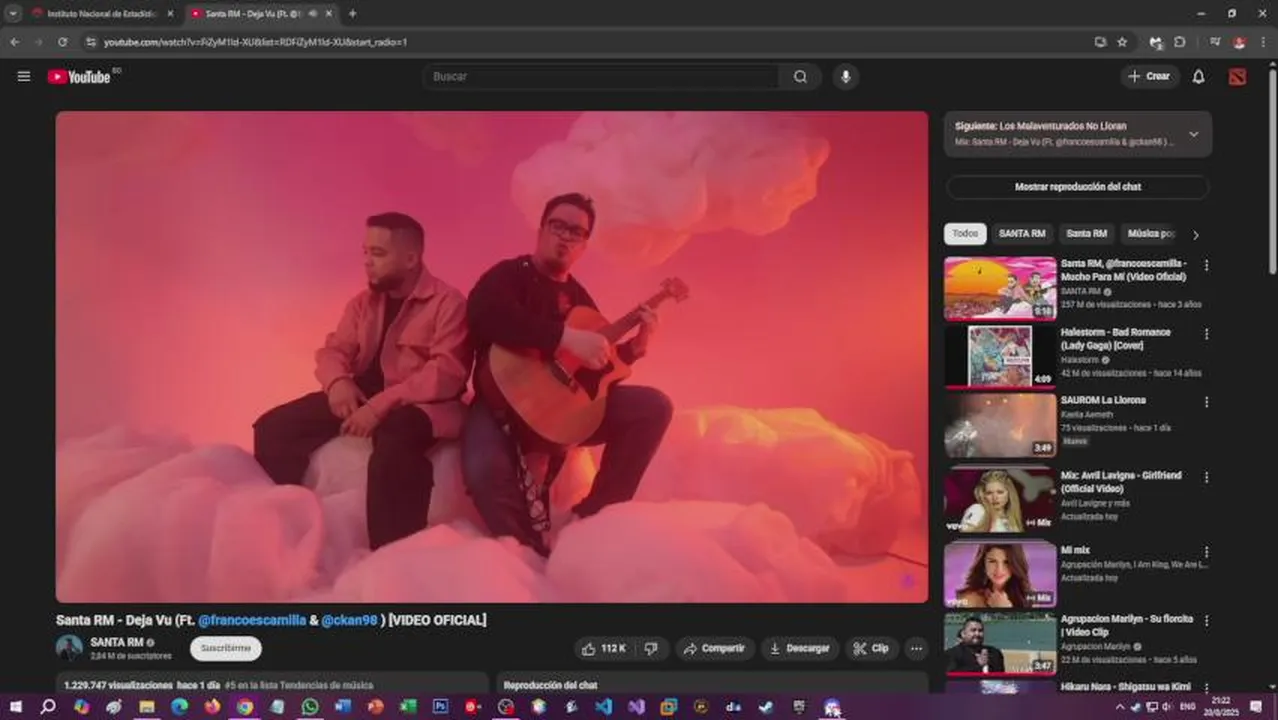This screenshot has height=720, width=1278.
Task: Open the #5 Tendencias de música text
Action: pyautogui.click(x=299, y=686)
